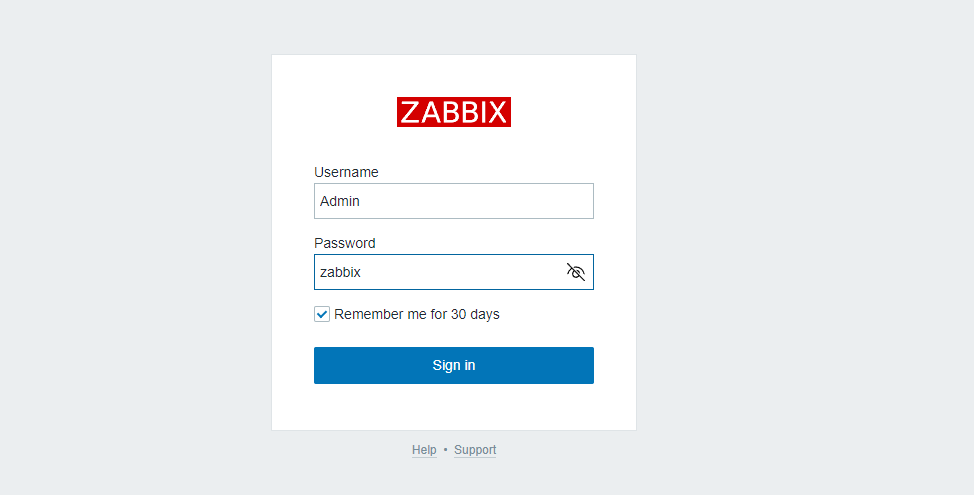Open the Support link

(475, 450)
